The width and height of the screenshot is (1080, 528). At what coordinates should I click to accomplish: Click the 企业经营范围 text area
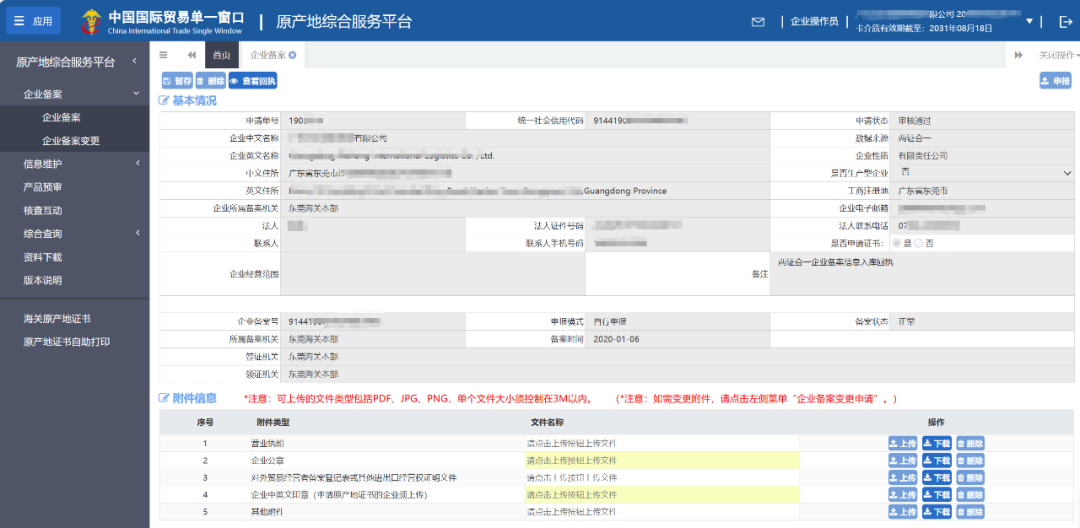[x=433, y=273]
